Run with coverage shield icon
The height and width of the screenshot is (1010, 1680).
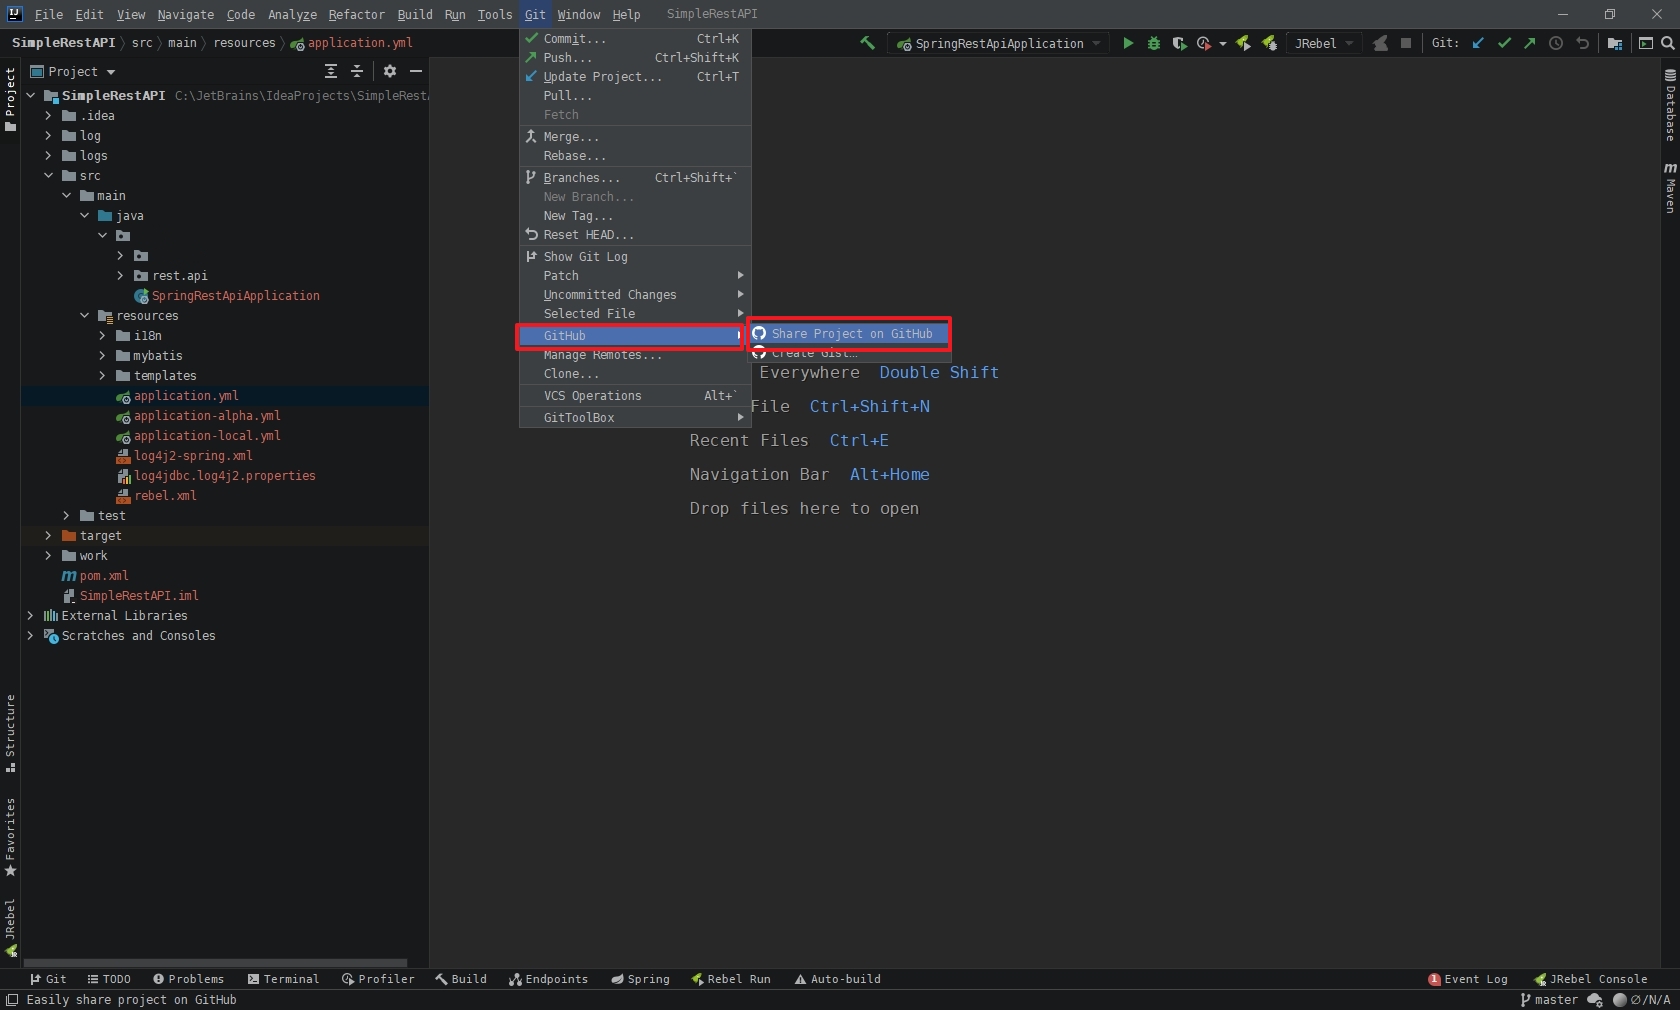tap(1179, 43)
